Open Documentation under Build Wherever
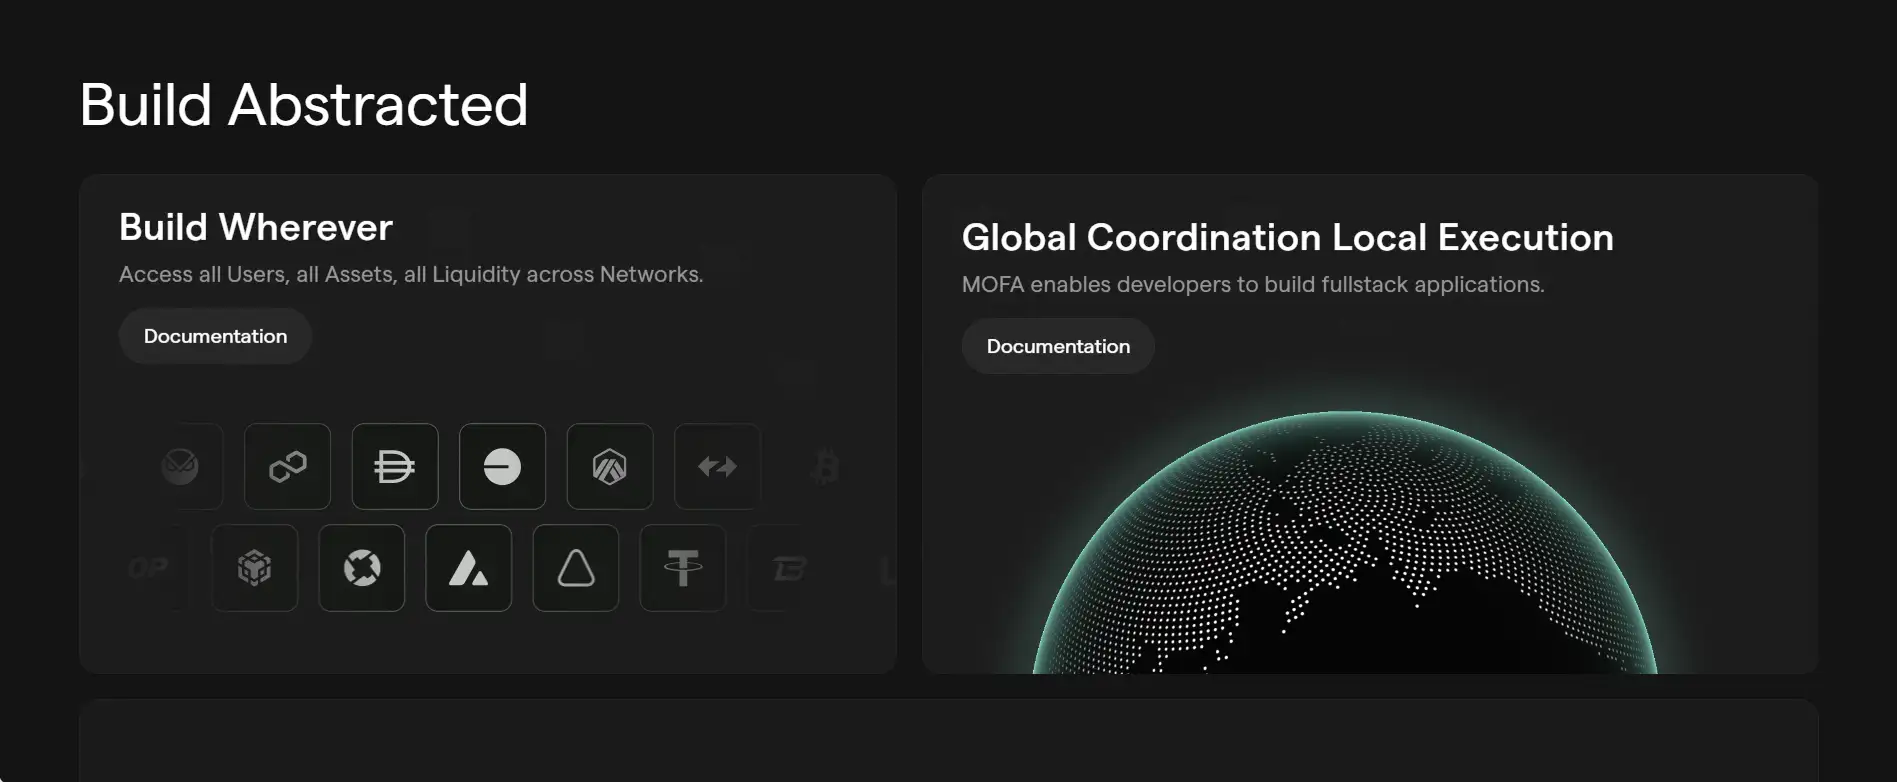The image size is (1897, 782). pyautogui.click(x=215, y=336)
